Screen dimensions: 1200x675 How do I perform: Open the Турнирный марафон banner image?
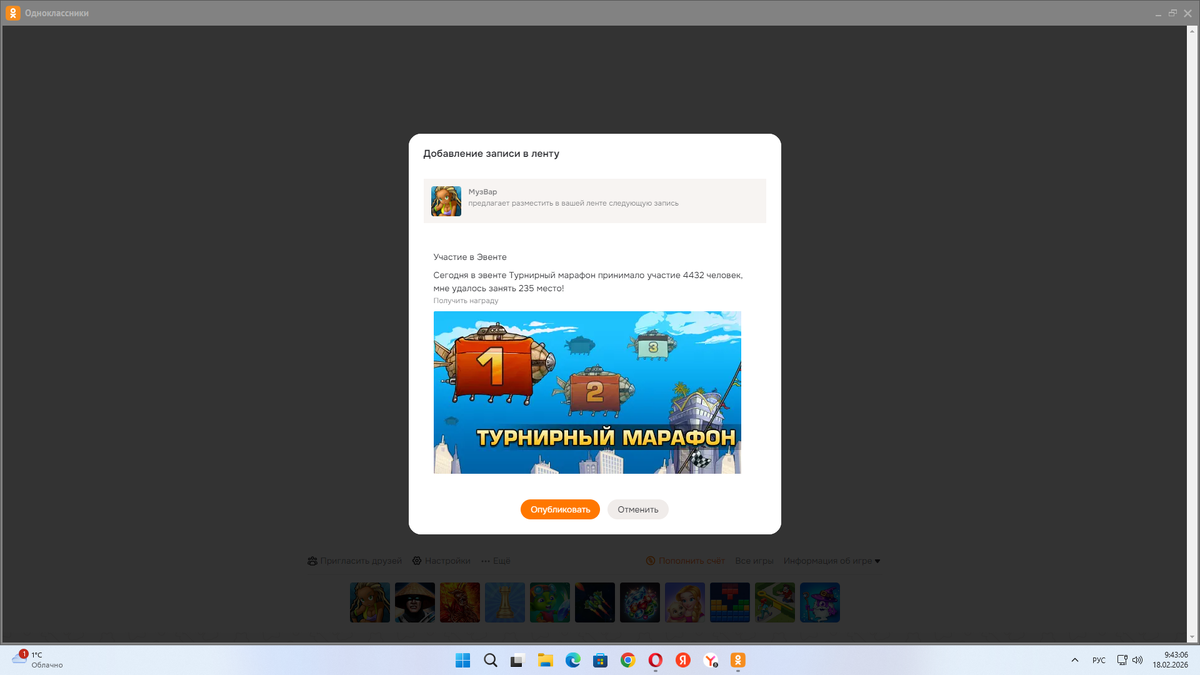pos(587,392)
